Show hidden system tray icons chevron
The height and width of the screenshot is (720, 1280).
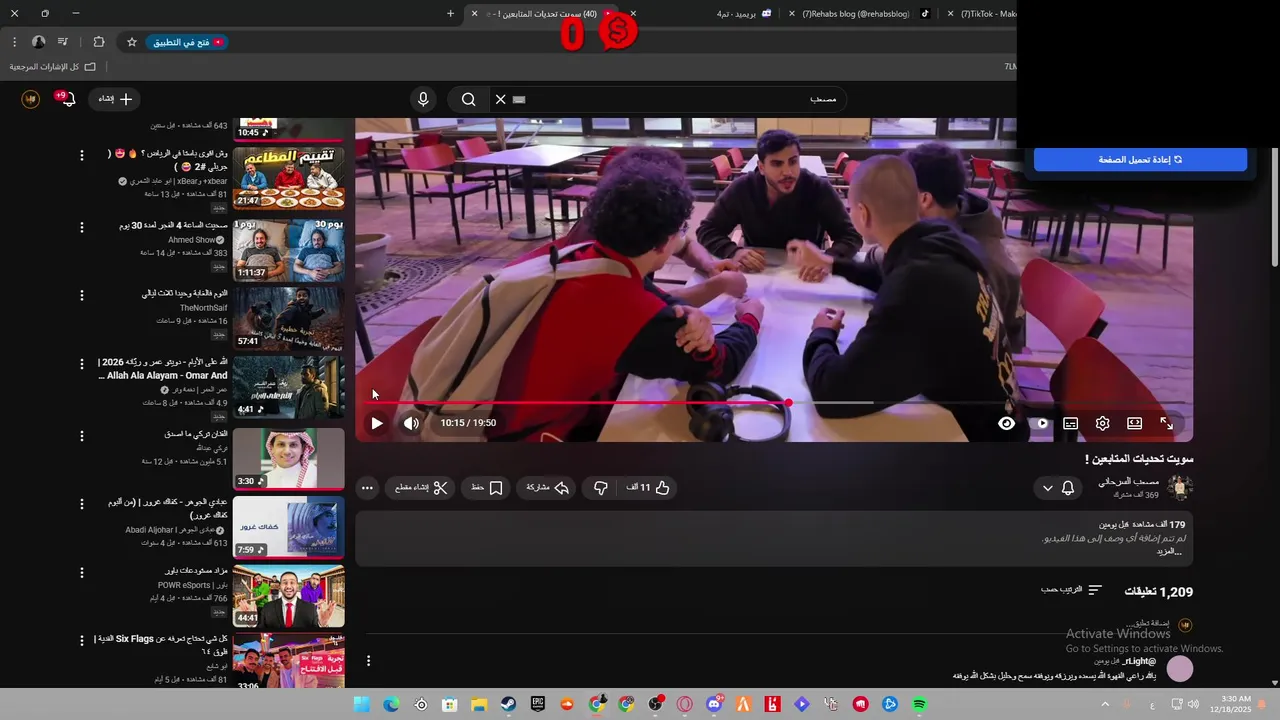tap(1105, 704)
